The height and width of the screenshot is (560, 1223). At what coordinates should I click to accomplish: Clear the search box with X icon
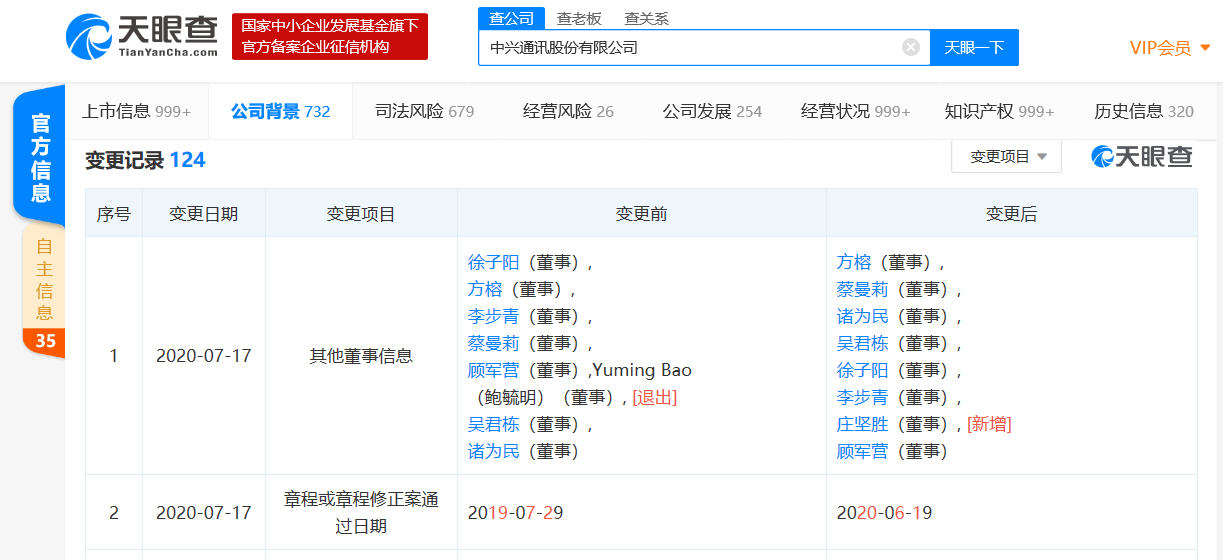point(910,47)
